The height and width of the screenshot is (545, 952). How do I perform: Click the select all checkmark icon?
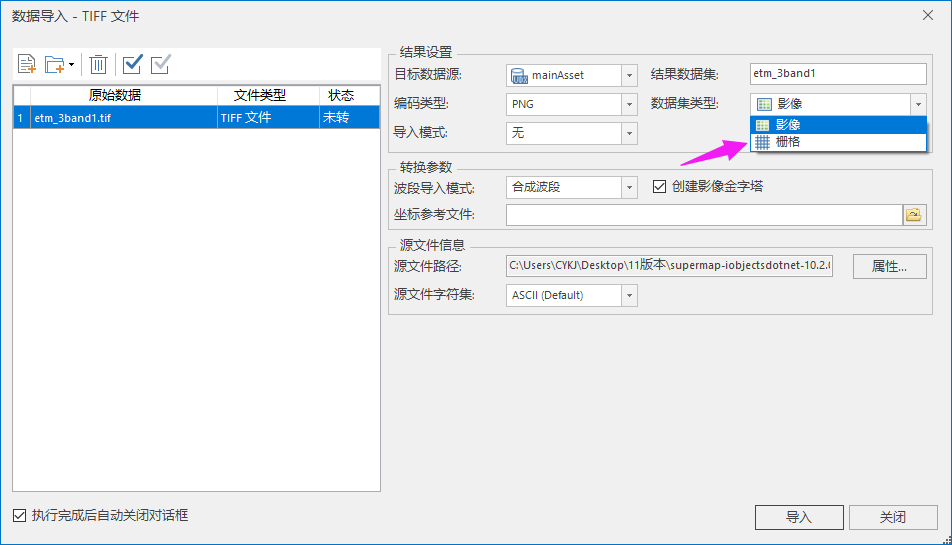coord(132,64)
